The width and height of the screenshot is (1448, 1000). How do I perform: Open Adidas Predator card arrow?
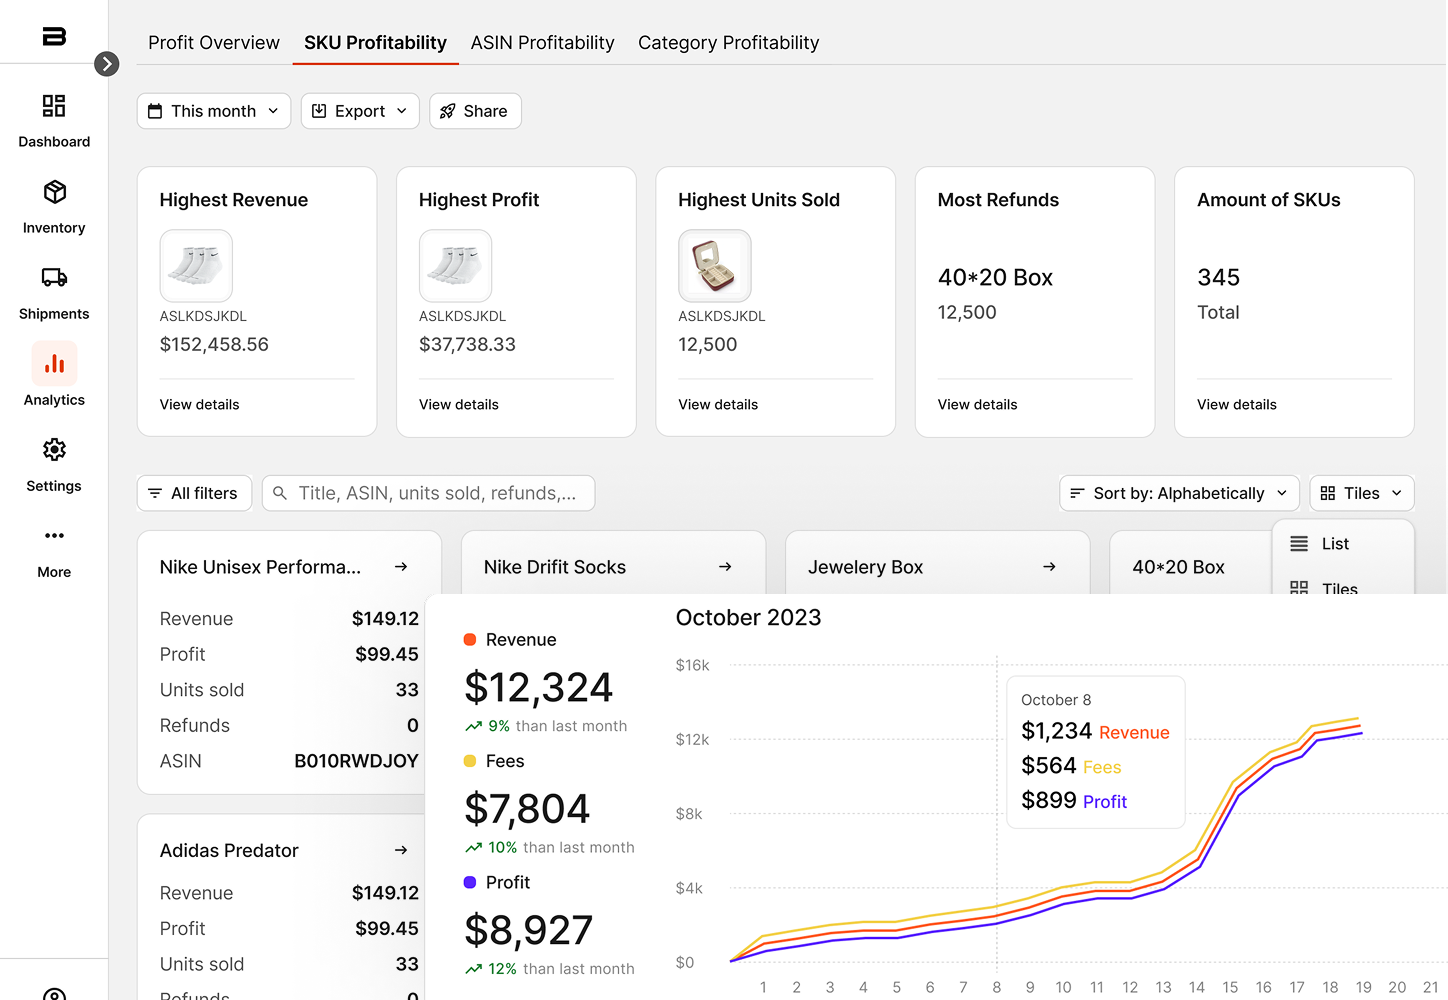[x=401, y=850]
